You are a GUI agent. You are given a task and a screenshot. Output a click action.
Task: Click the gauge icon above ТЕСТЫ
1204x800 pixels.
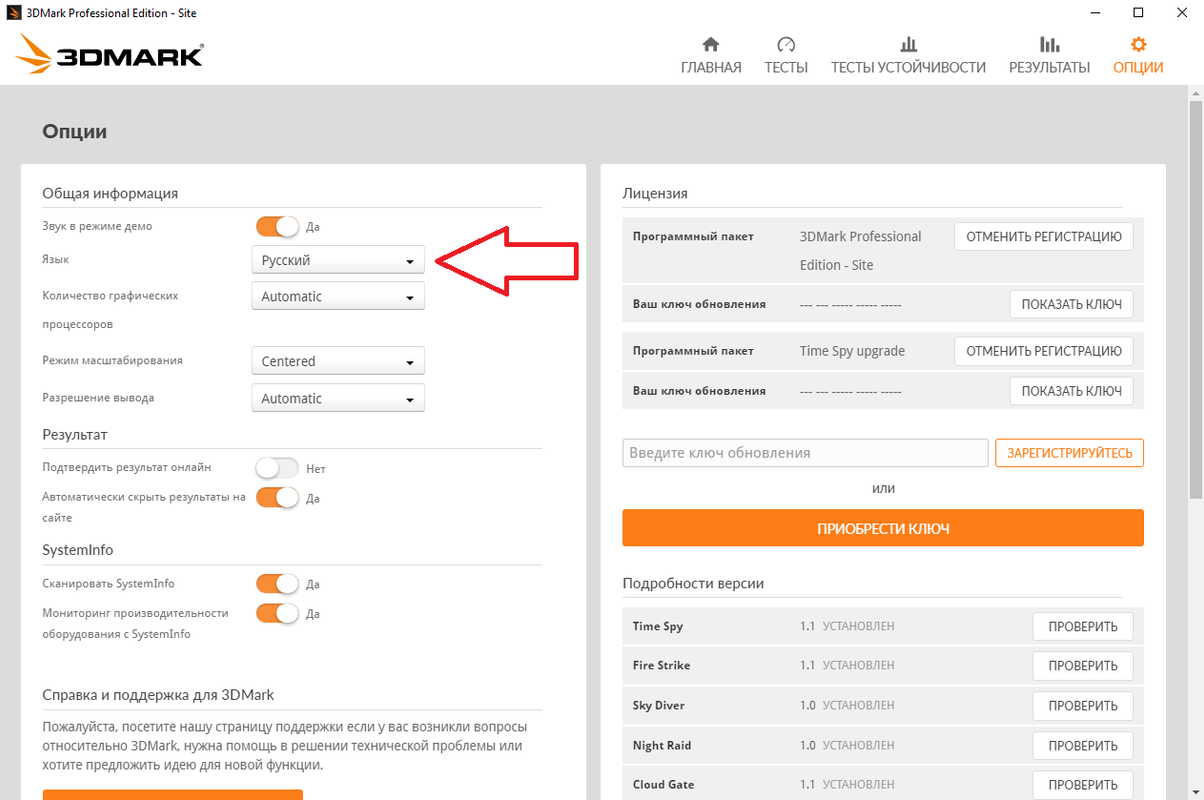point(786,45)
